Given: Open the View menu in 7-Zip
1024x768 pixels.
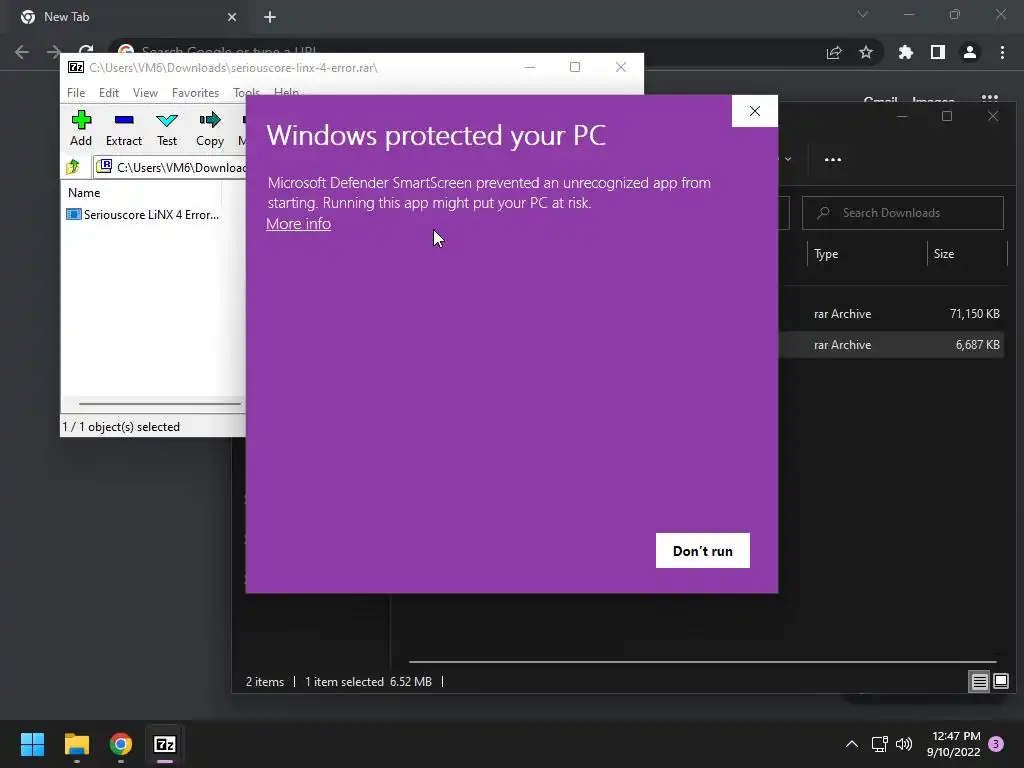Looking at the screenshot, I should (x=145, y=93).
